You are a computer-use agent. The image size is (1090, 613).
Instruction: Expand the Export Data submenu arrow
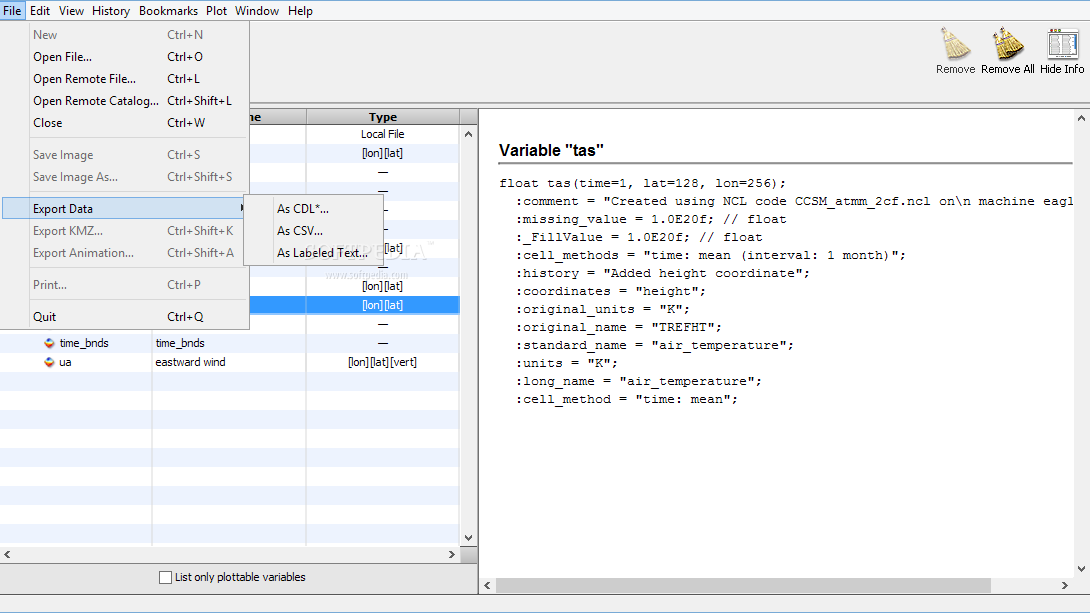(x=242, y=208)
